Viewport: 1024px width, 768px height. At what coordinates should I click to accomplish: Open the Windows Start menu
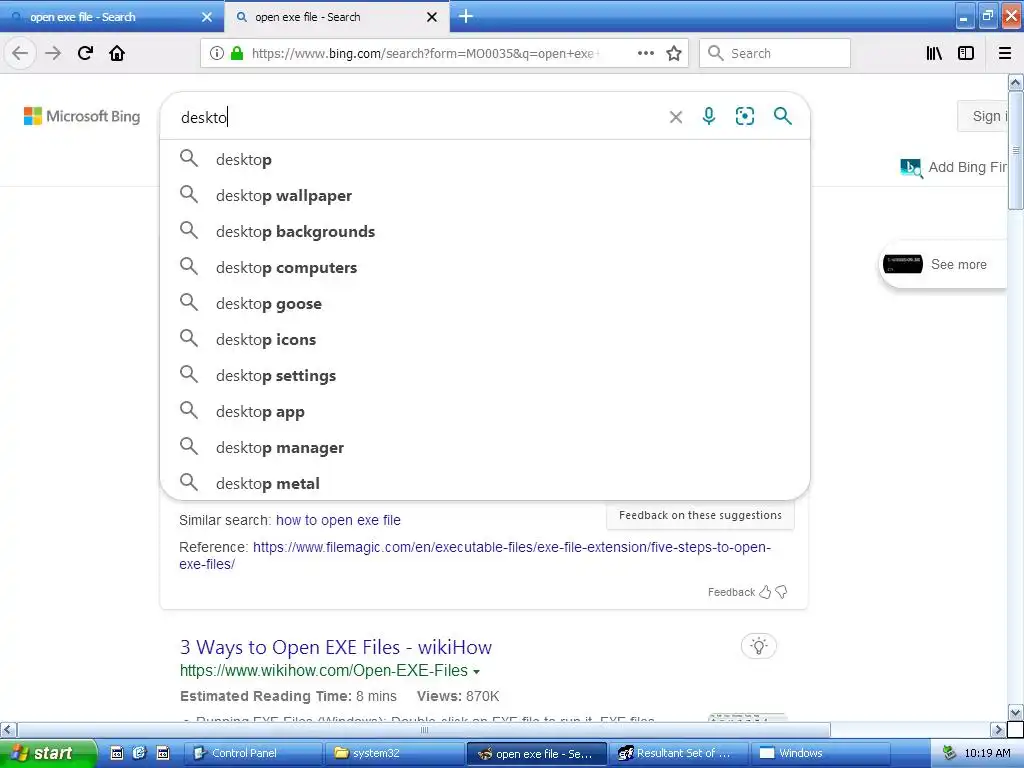47,753
